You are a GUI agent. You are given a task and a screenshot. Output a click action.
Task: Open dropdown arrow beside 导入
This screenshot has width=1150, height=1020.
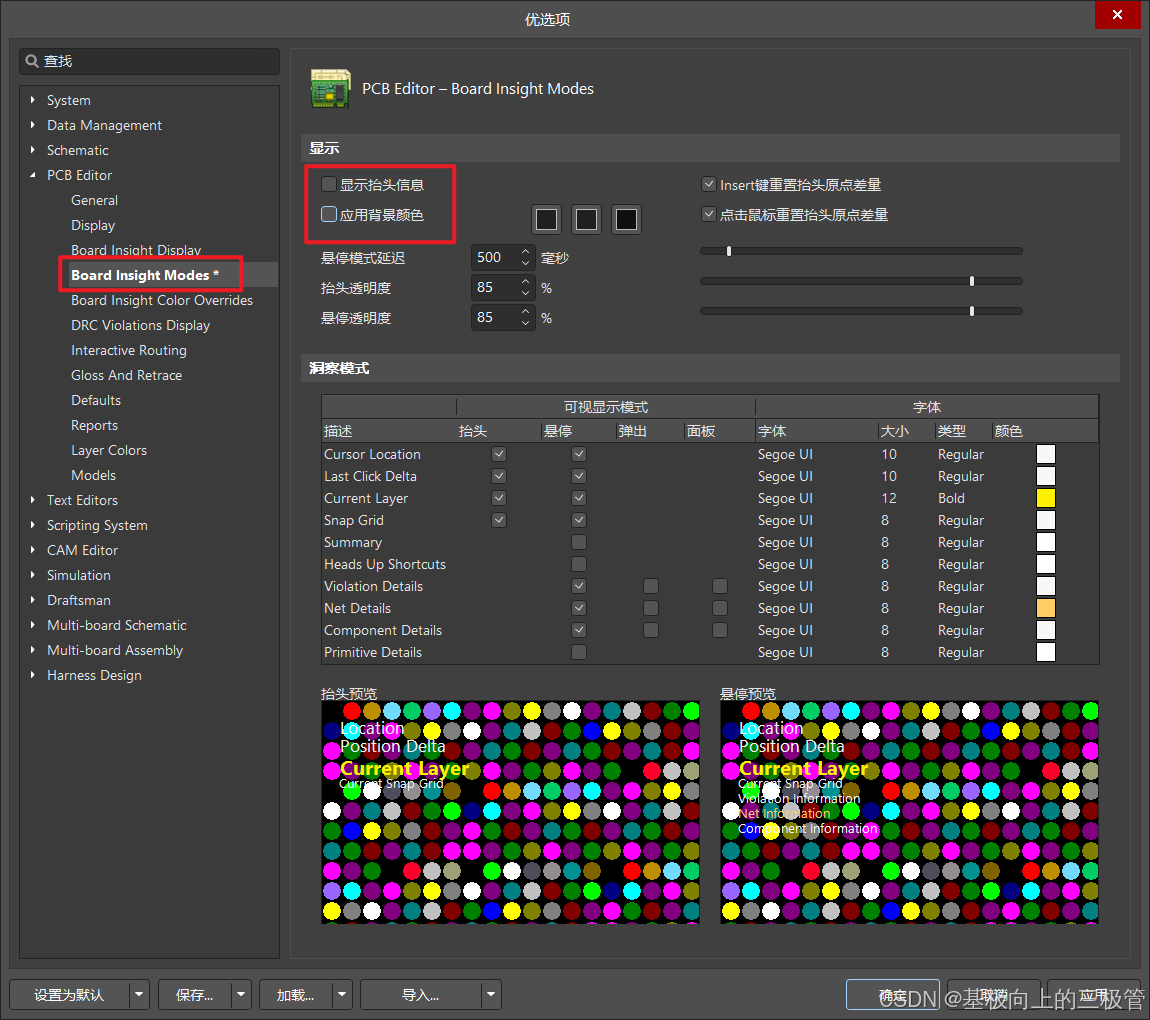click(x=491, y=995)
